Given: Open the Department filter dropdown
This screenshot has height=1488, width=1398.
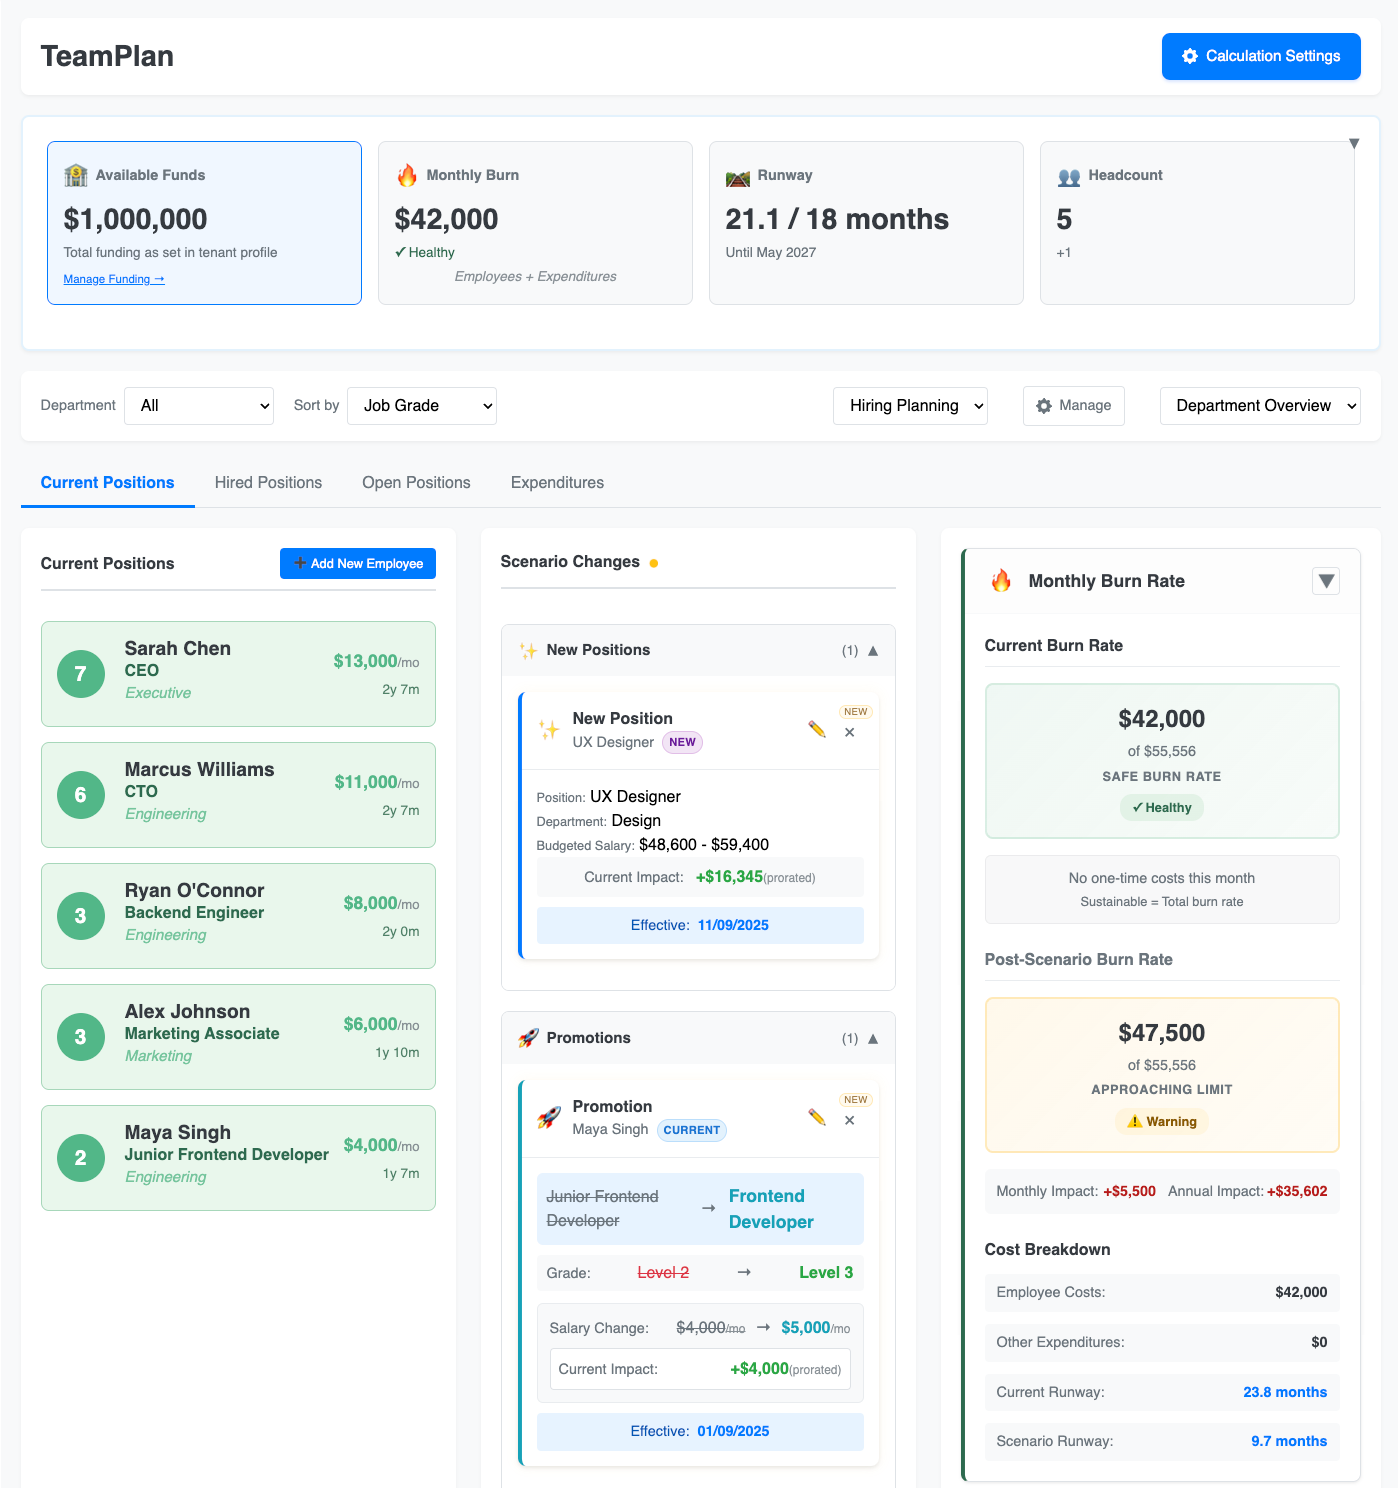Looking at the screenshot, I should point(199,406).
